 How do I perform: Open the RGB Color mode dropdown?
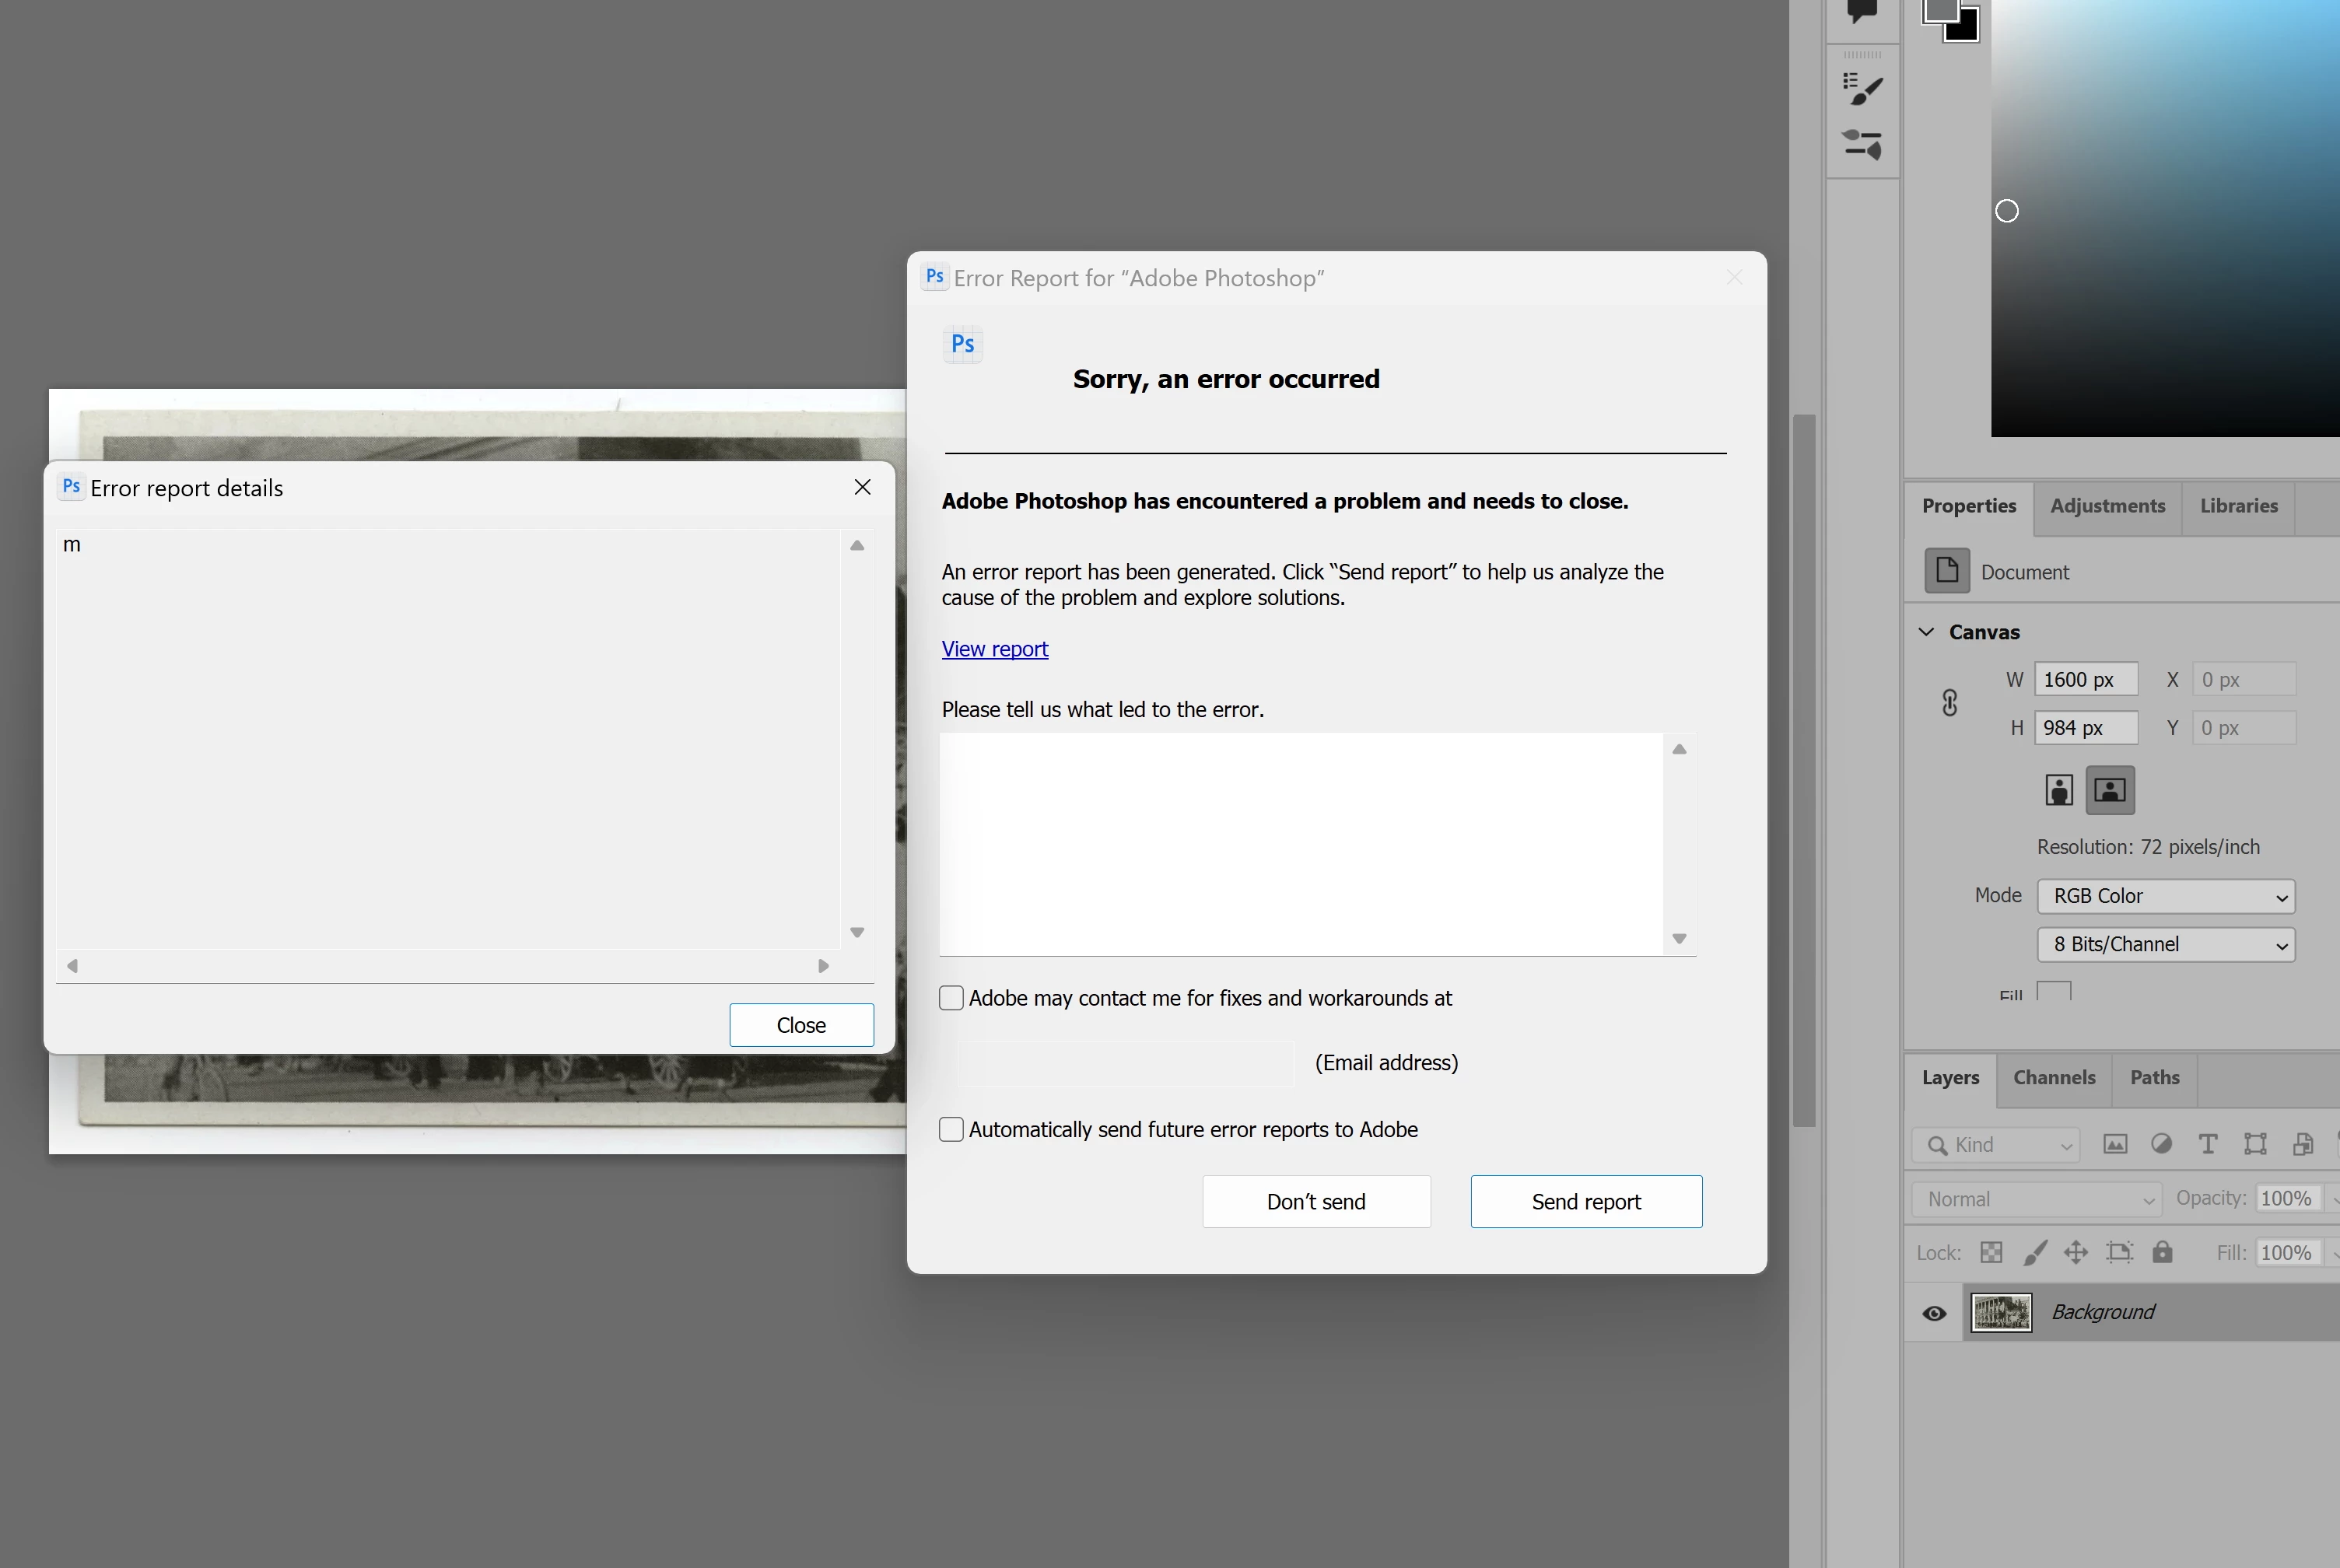coord(2165,896)
